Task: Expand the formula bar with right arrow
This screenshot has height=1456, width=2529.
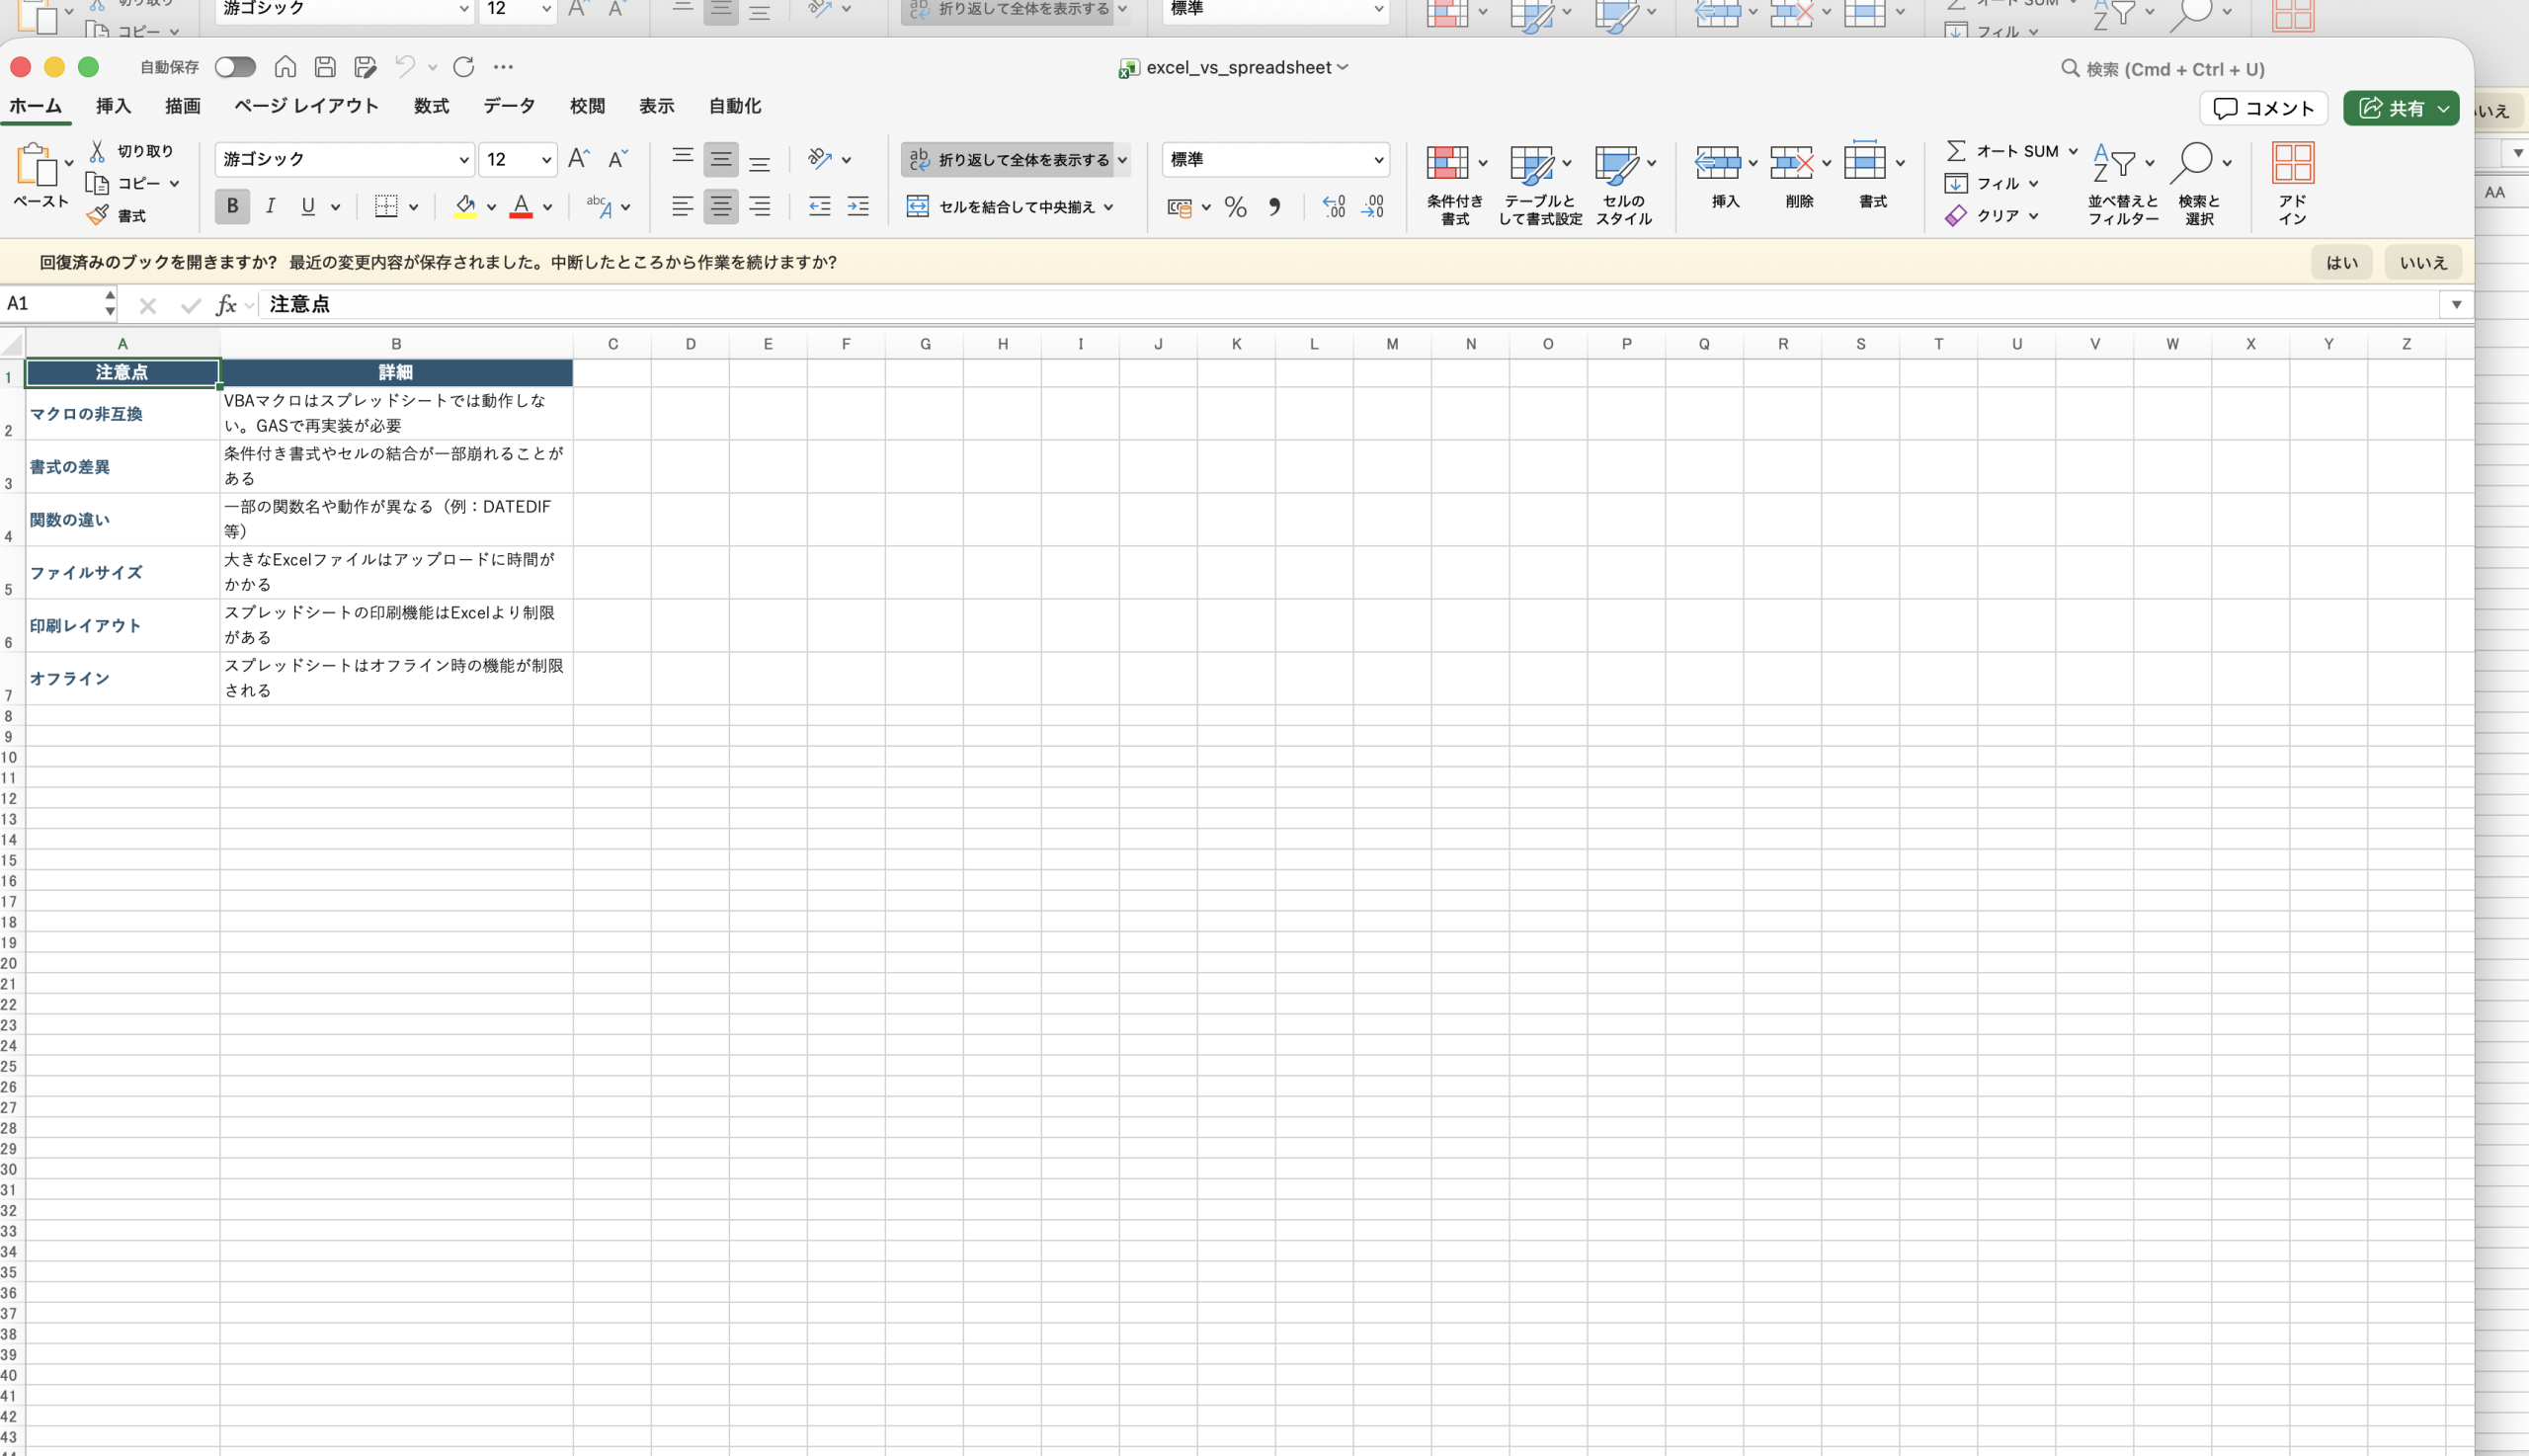Action: 2455,304
